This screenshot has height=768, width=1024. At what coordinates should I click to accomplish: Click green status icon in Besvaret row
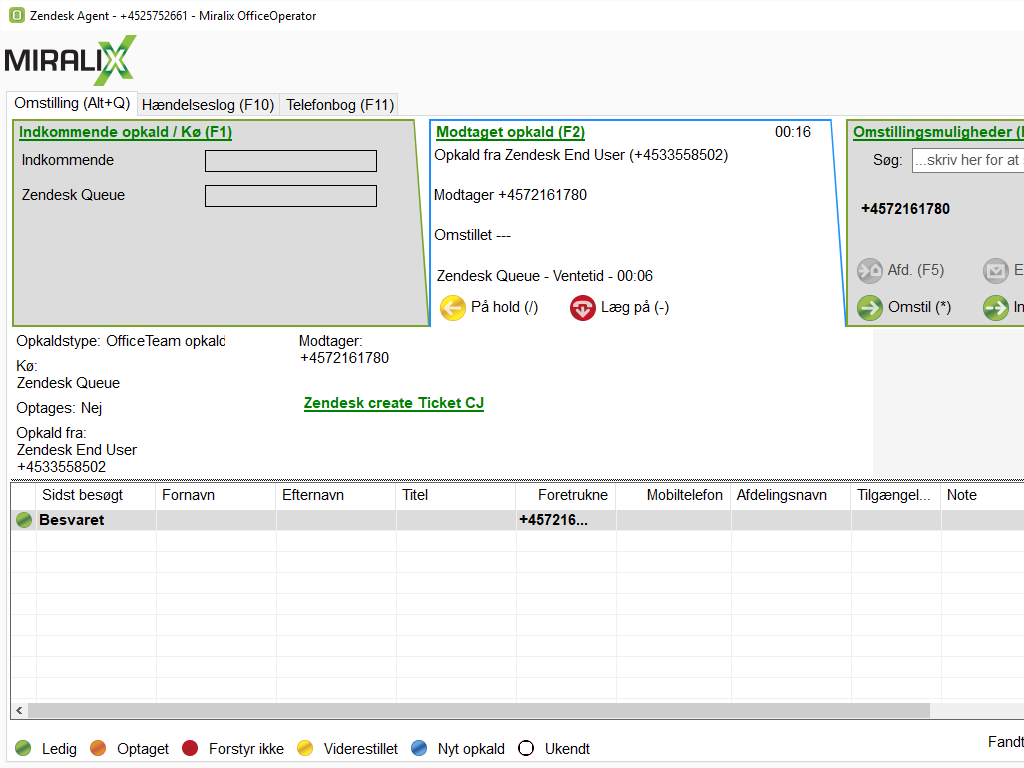pyautogui.click(x=24, y=520)
